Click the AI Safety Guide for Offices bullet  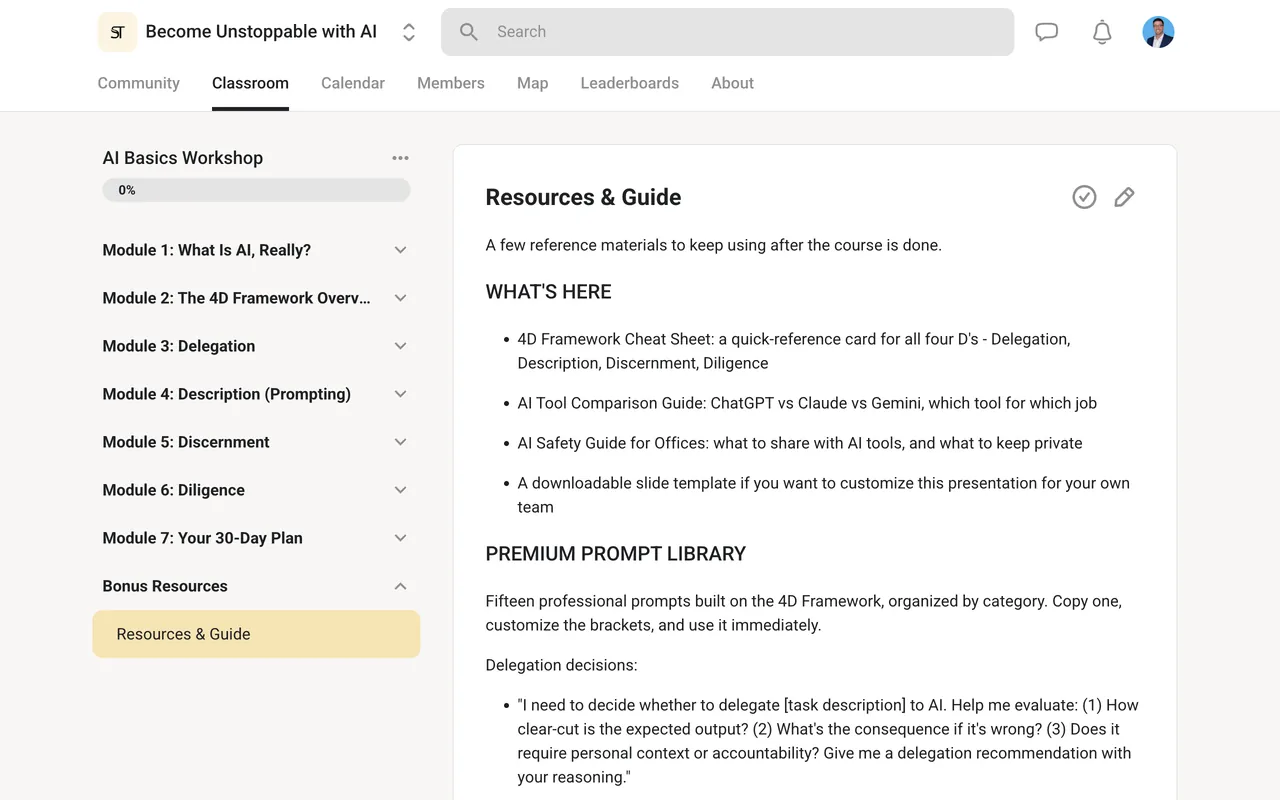click(x=800, y=443)
